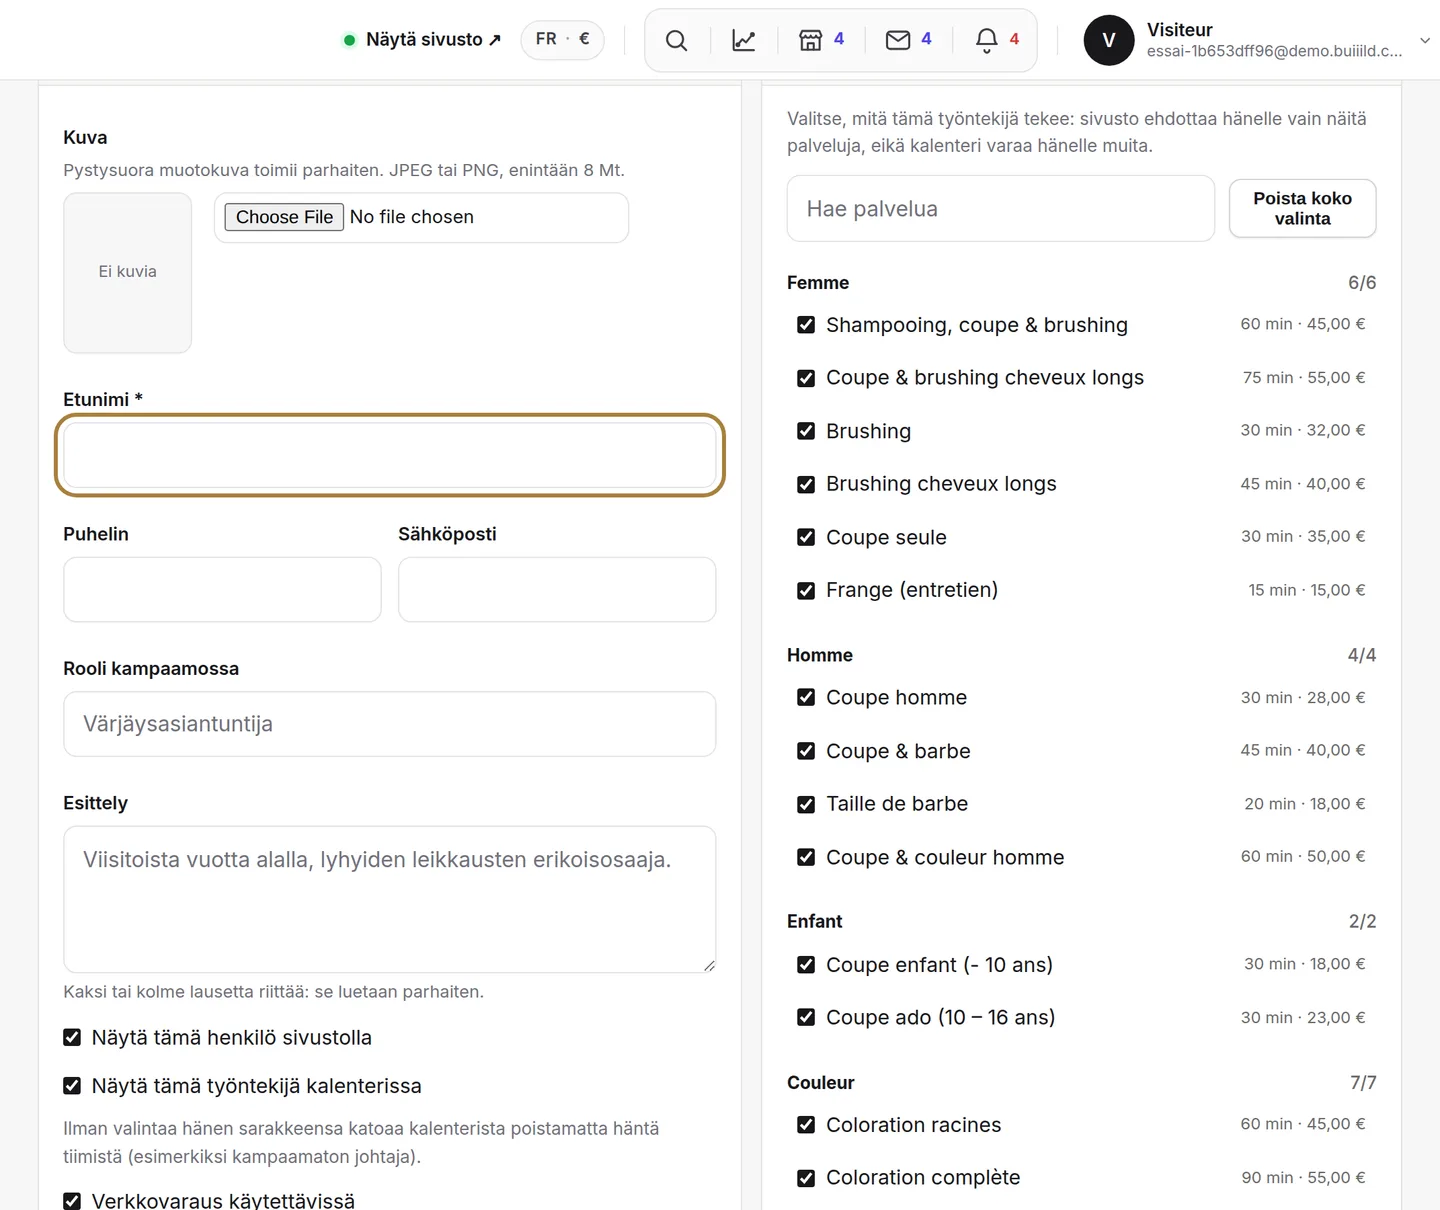1440x1210 pixels.
Task: Click the Ei kuvia photo placeholder
Action: pos(128,272)
